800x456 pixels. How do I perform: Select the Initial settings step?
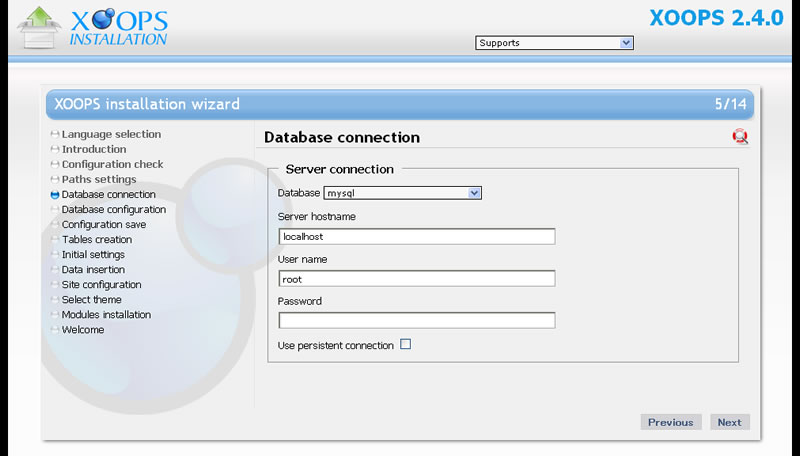(93, 255)
